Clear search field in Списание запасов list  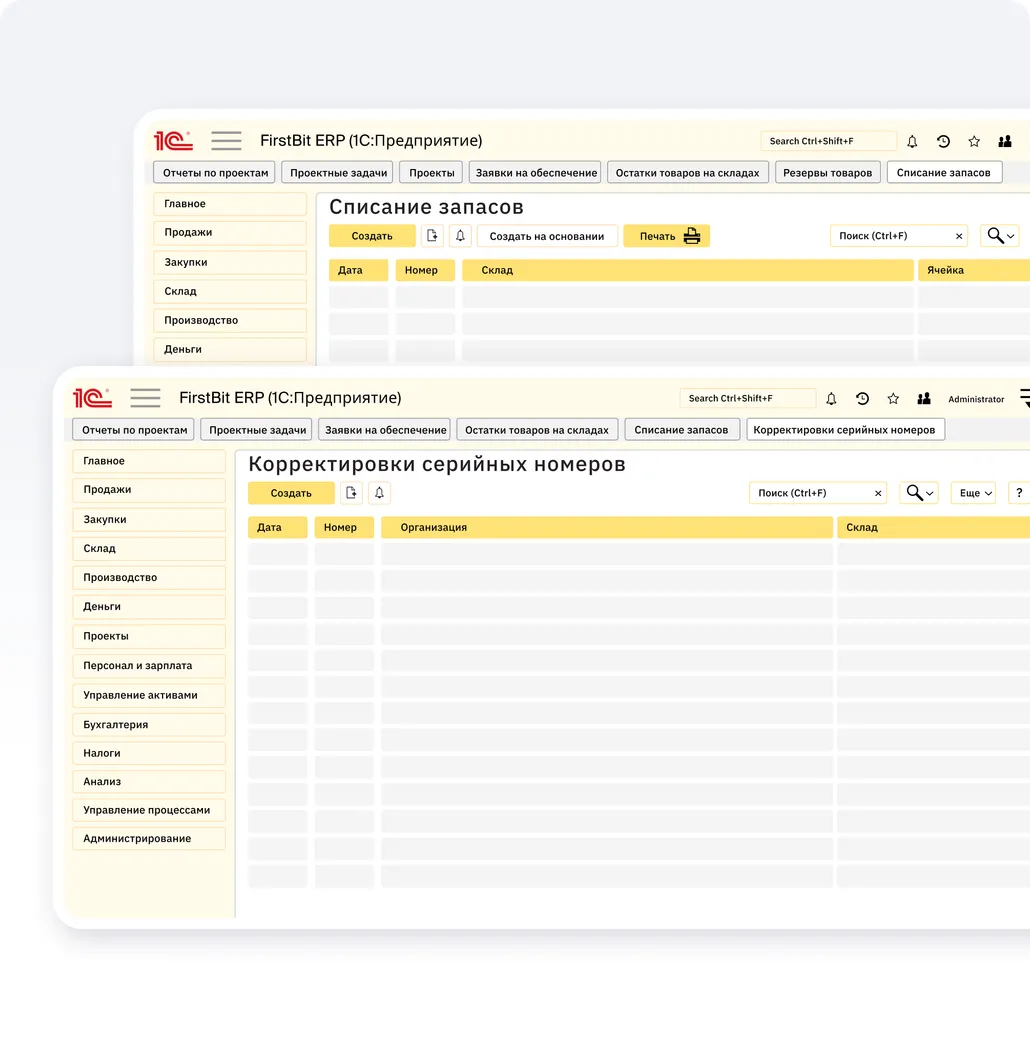coord(959,236)
